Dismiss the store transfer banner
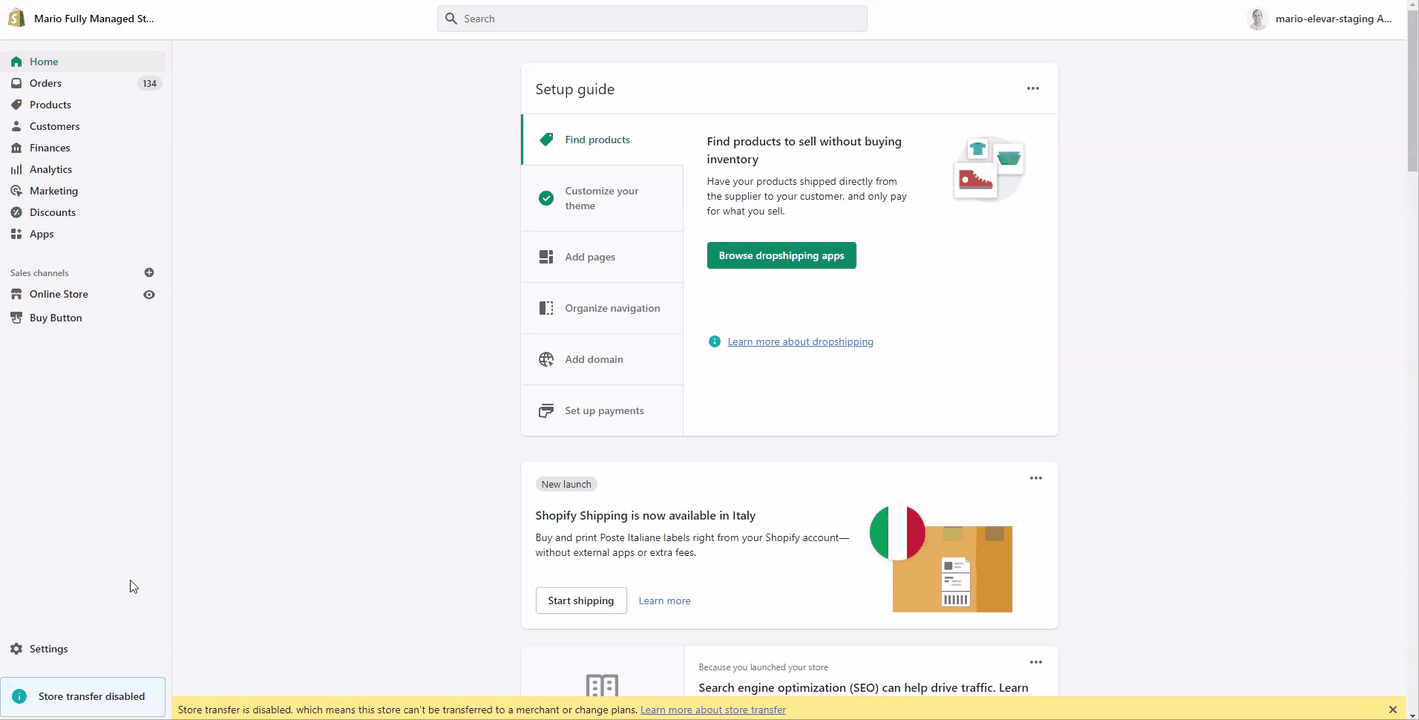The image size is (1419, 720). [1392, 710]
